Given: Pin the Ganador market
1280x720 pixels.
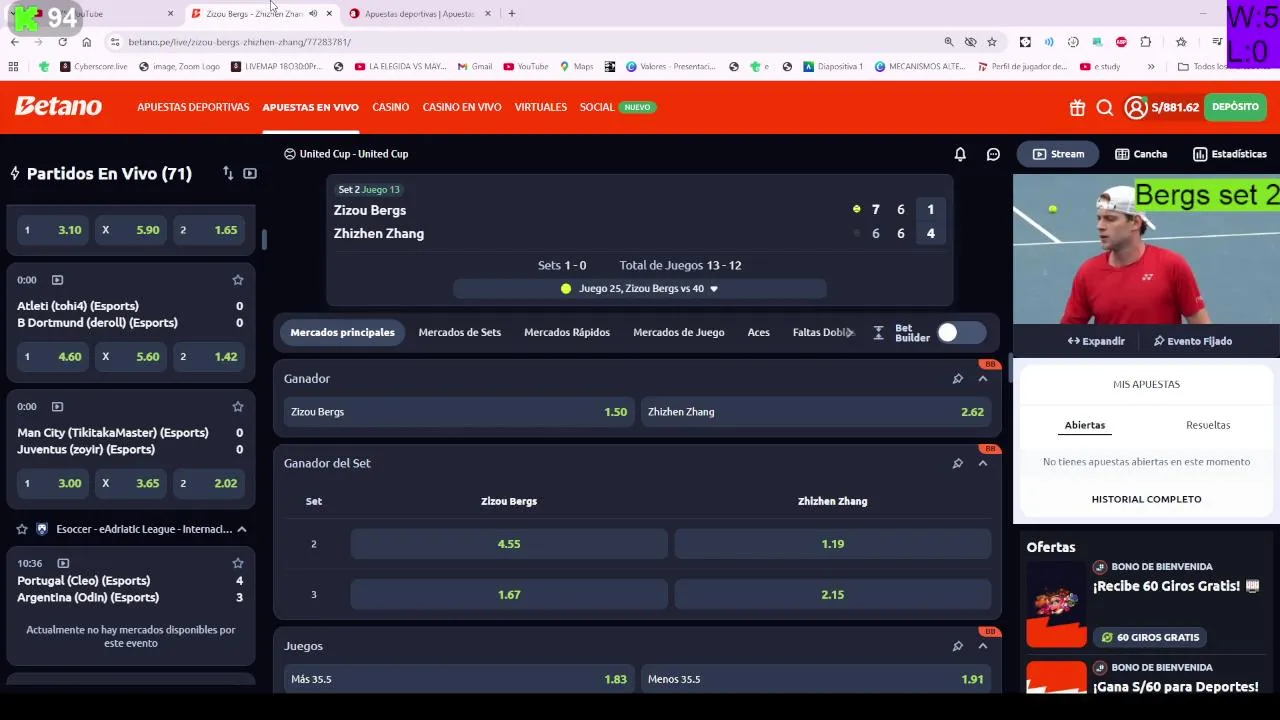Looking at the screenshot, I should pyautogui.click(x=957, y=379).
